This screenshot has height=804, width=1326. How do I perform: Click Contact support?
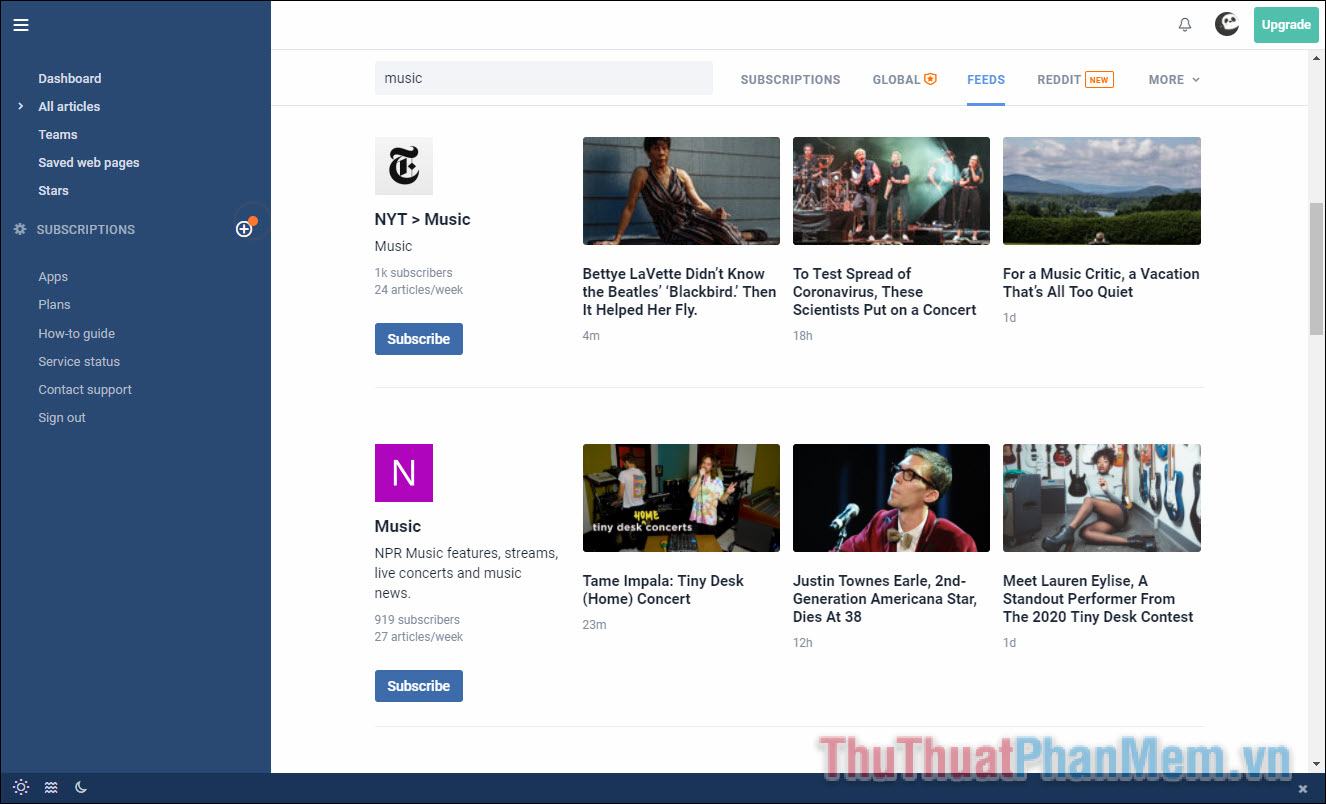pos(85,389)
